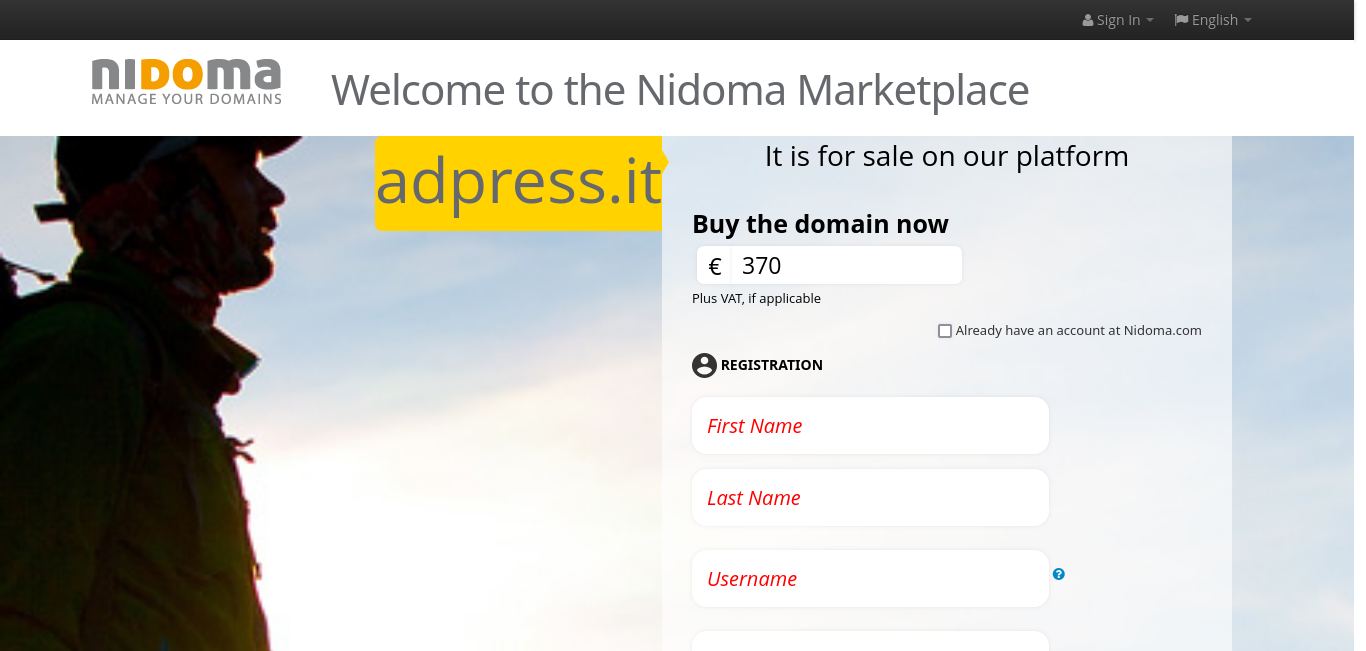
Task: Check the already have an account checkbox
Action: pos(945,331)
